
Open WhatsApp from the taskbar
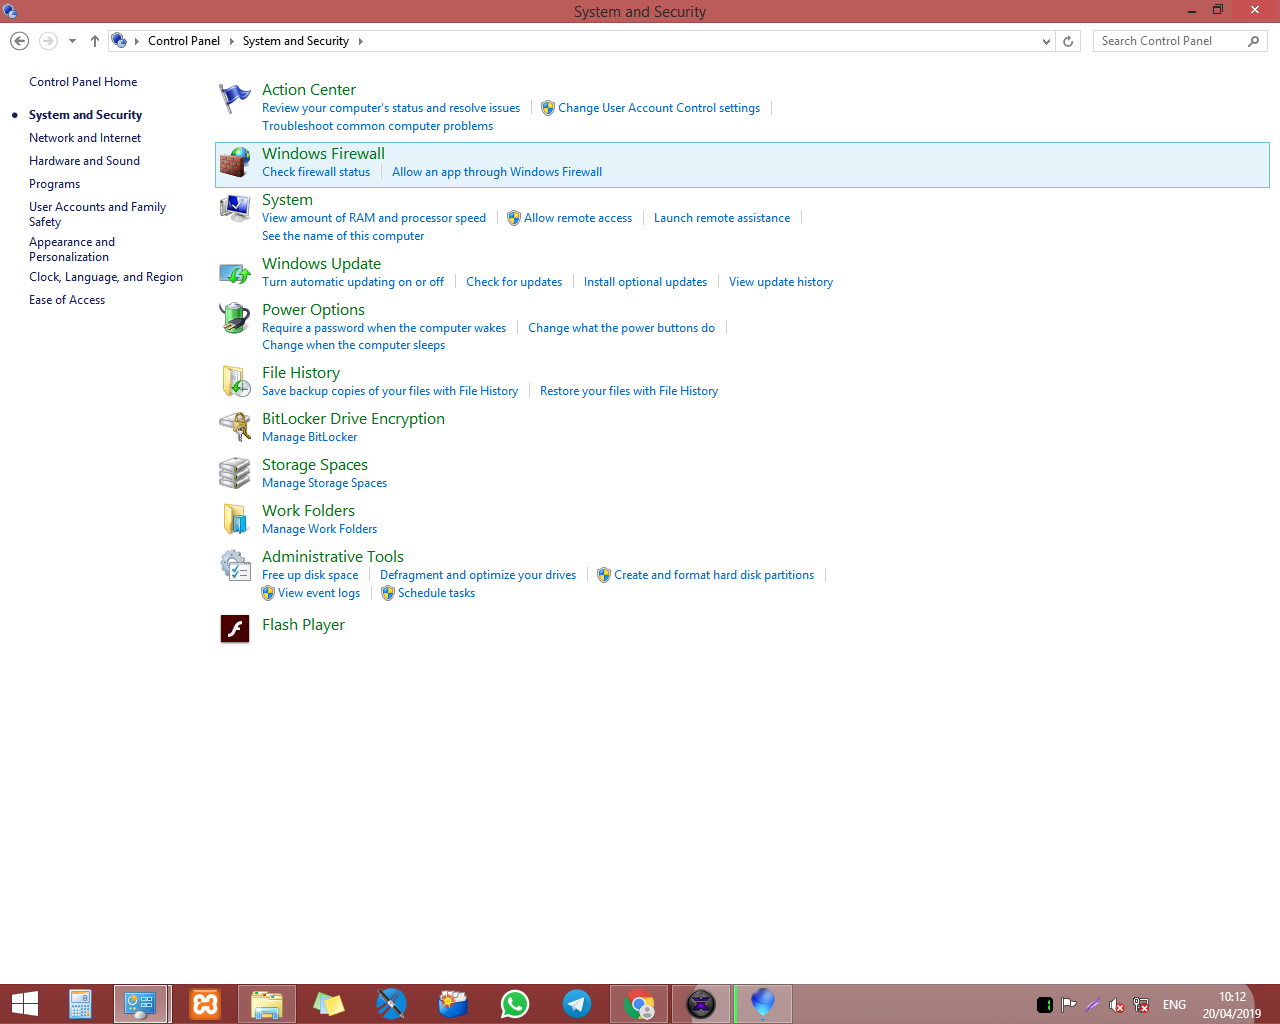pos(515,1004)
